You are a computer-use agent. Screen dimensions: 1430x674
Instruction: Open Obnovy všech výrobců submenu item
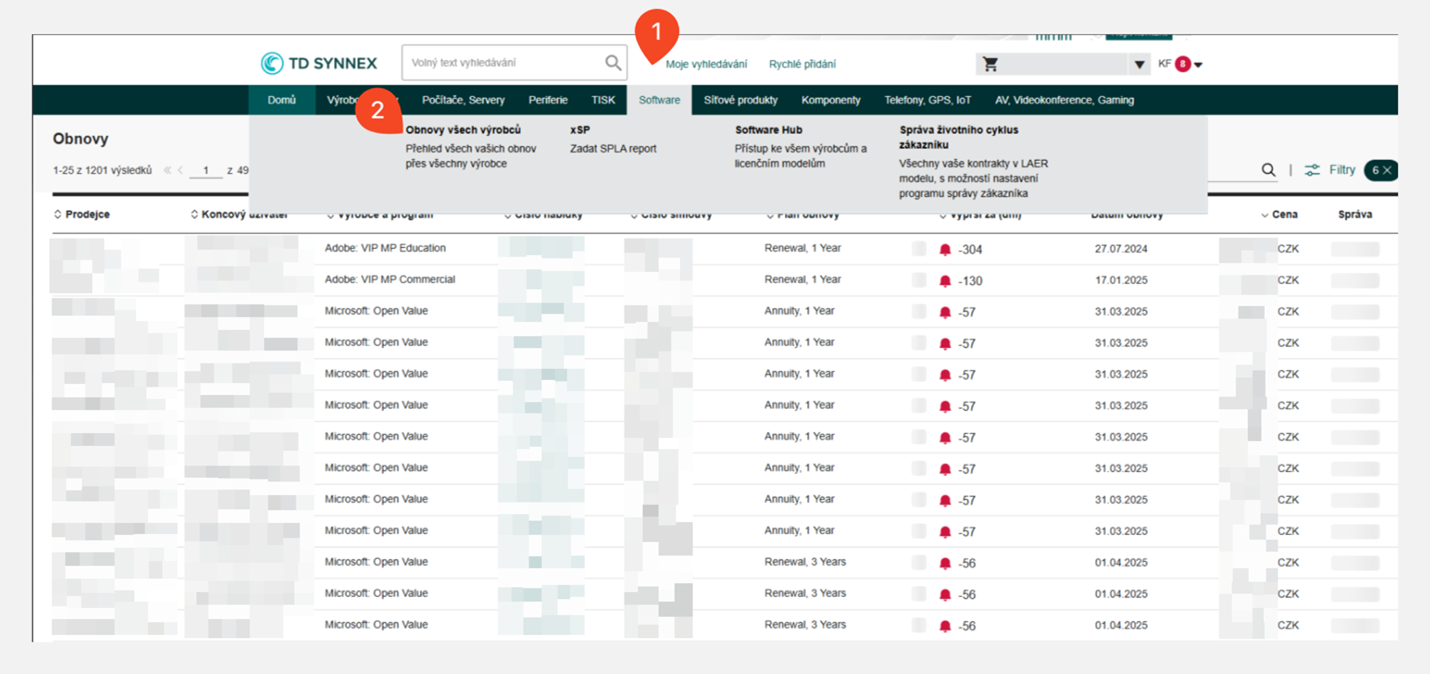point(463,130)
